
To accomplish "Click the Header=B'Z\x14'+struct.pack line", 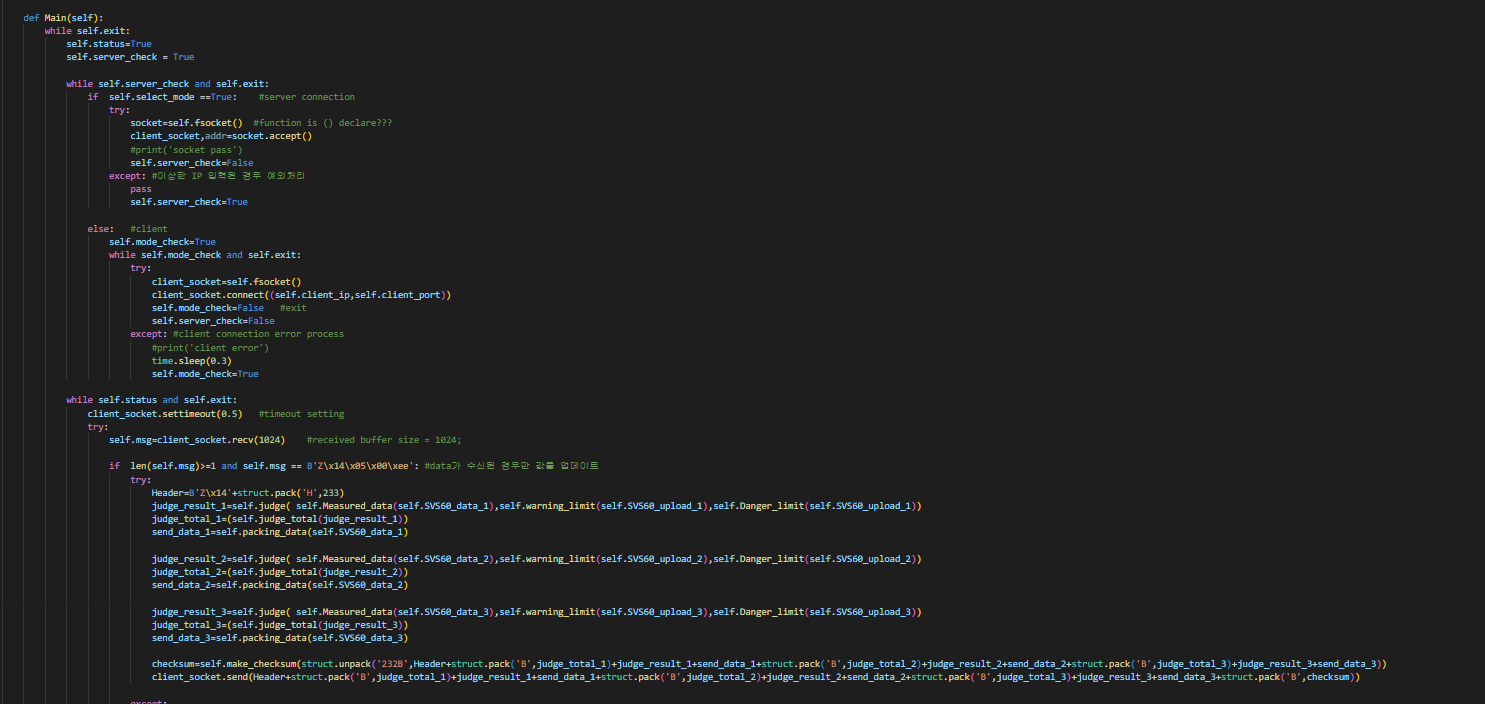I will (248, 493).
